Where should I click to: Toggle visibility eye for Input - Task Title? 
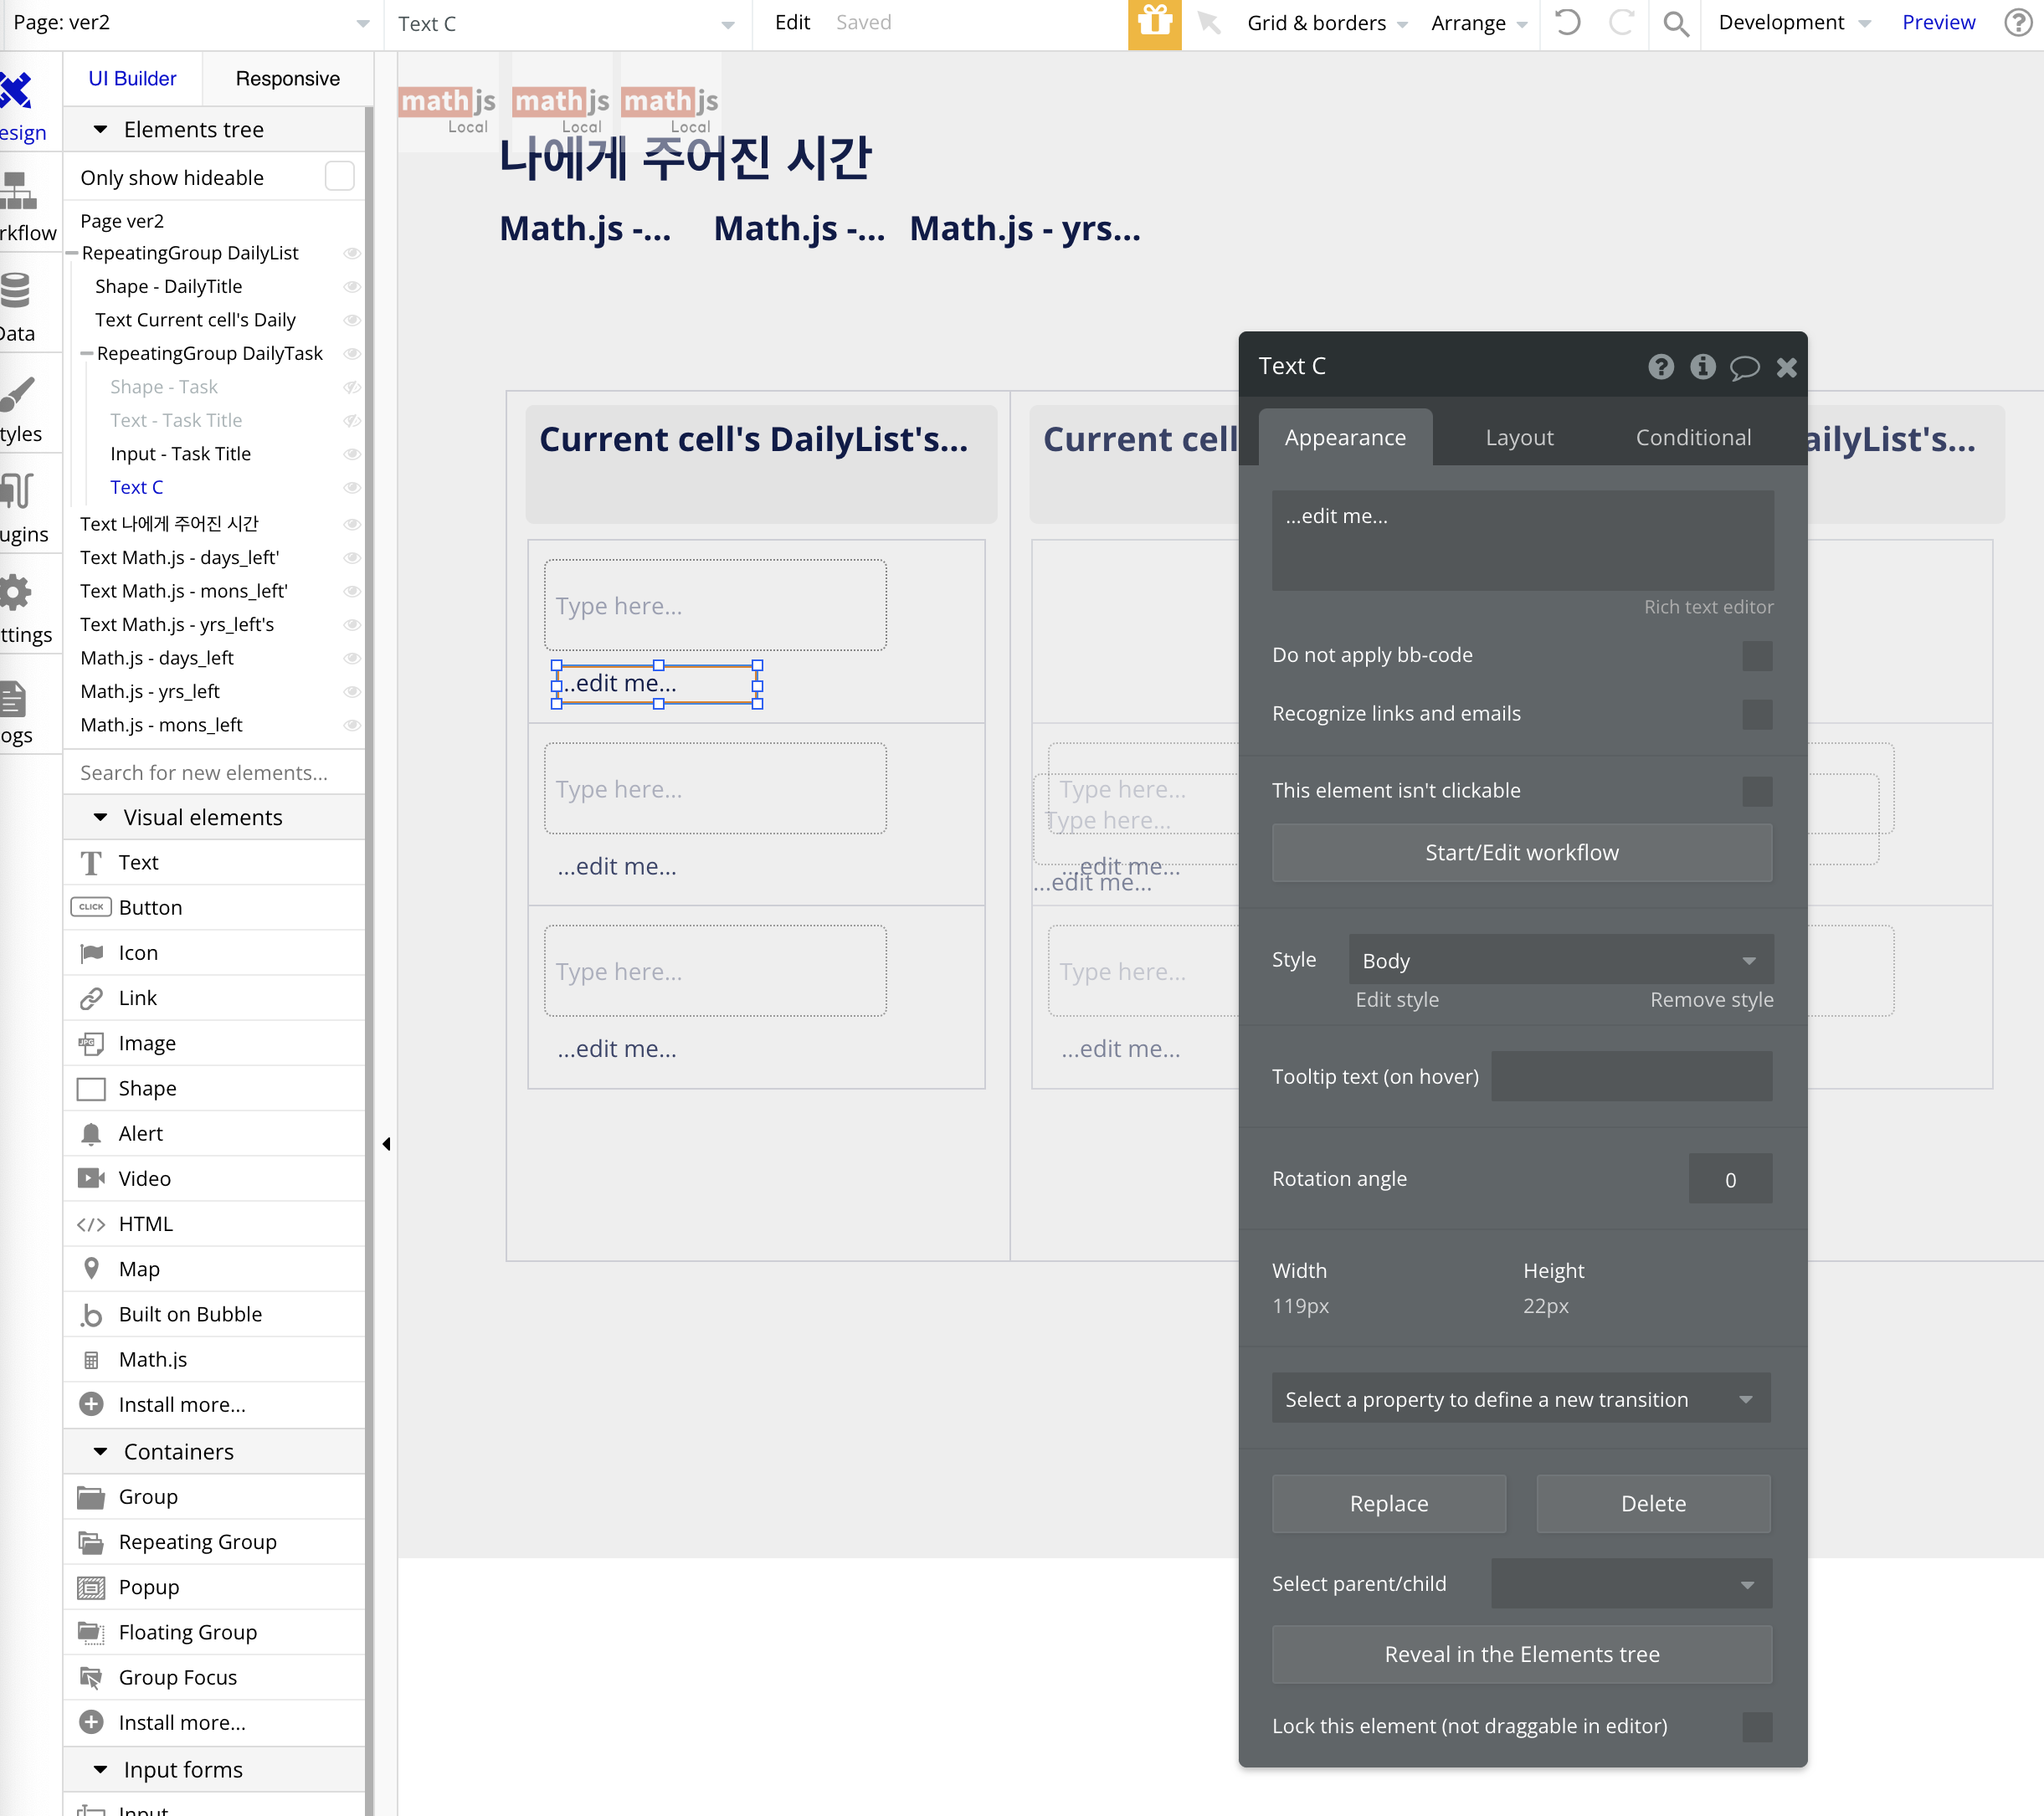352,454
